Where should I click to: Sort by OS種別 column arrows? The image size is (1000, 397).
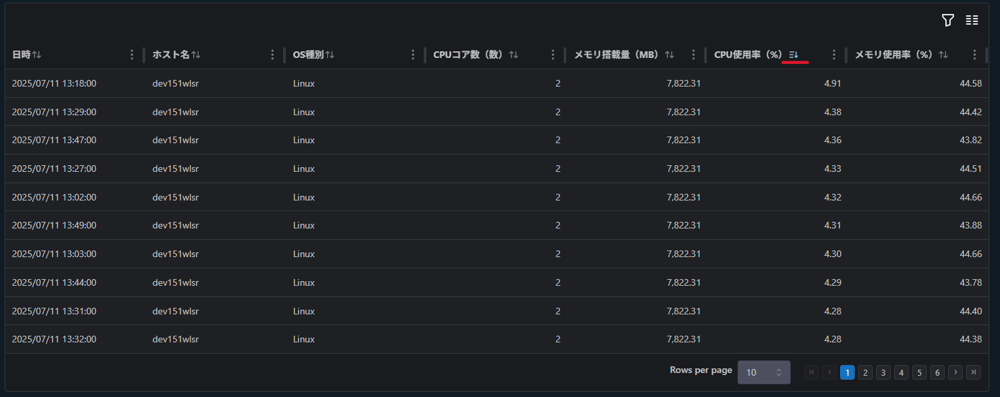330,55
